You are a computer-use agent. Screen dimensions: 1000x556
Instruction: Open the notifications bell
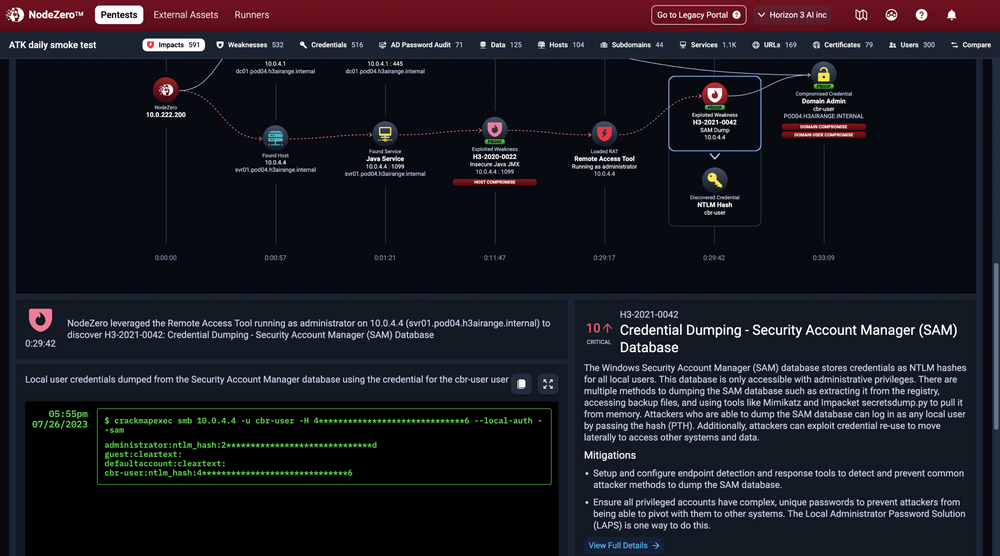(951, 15)
